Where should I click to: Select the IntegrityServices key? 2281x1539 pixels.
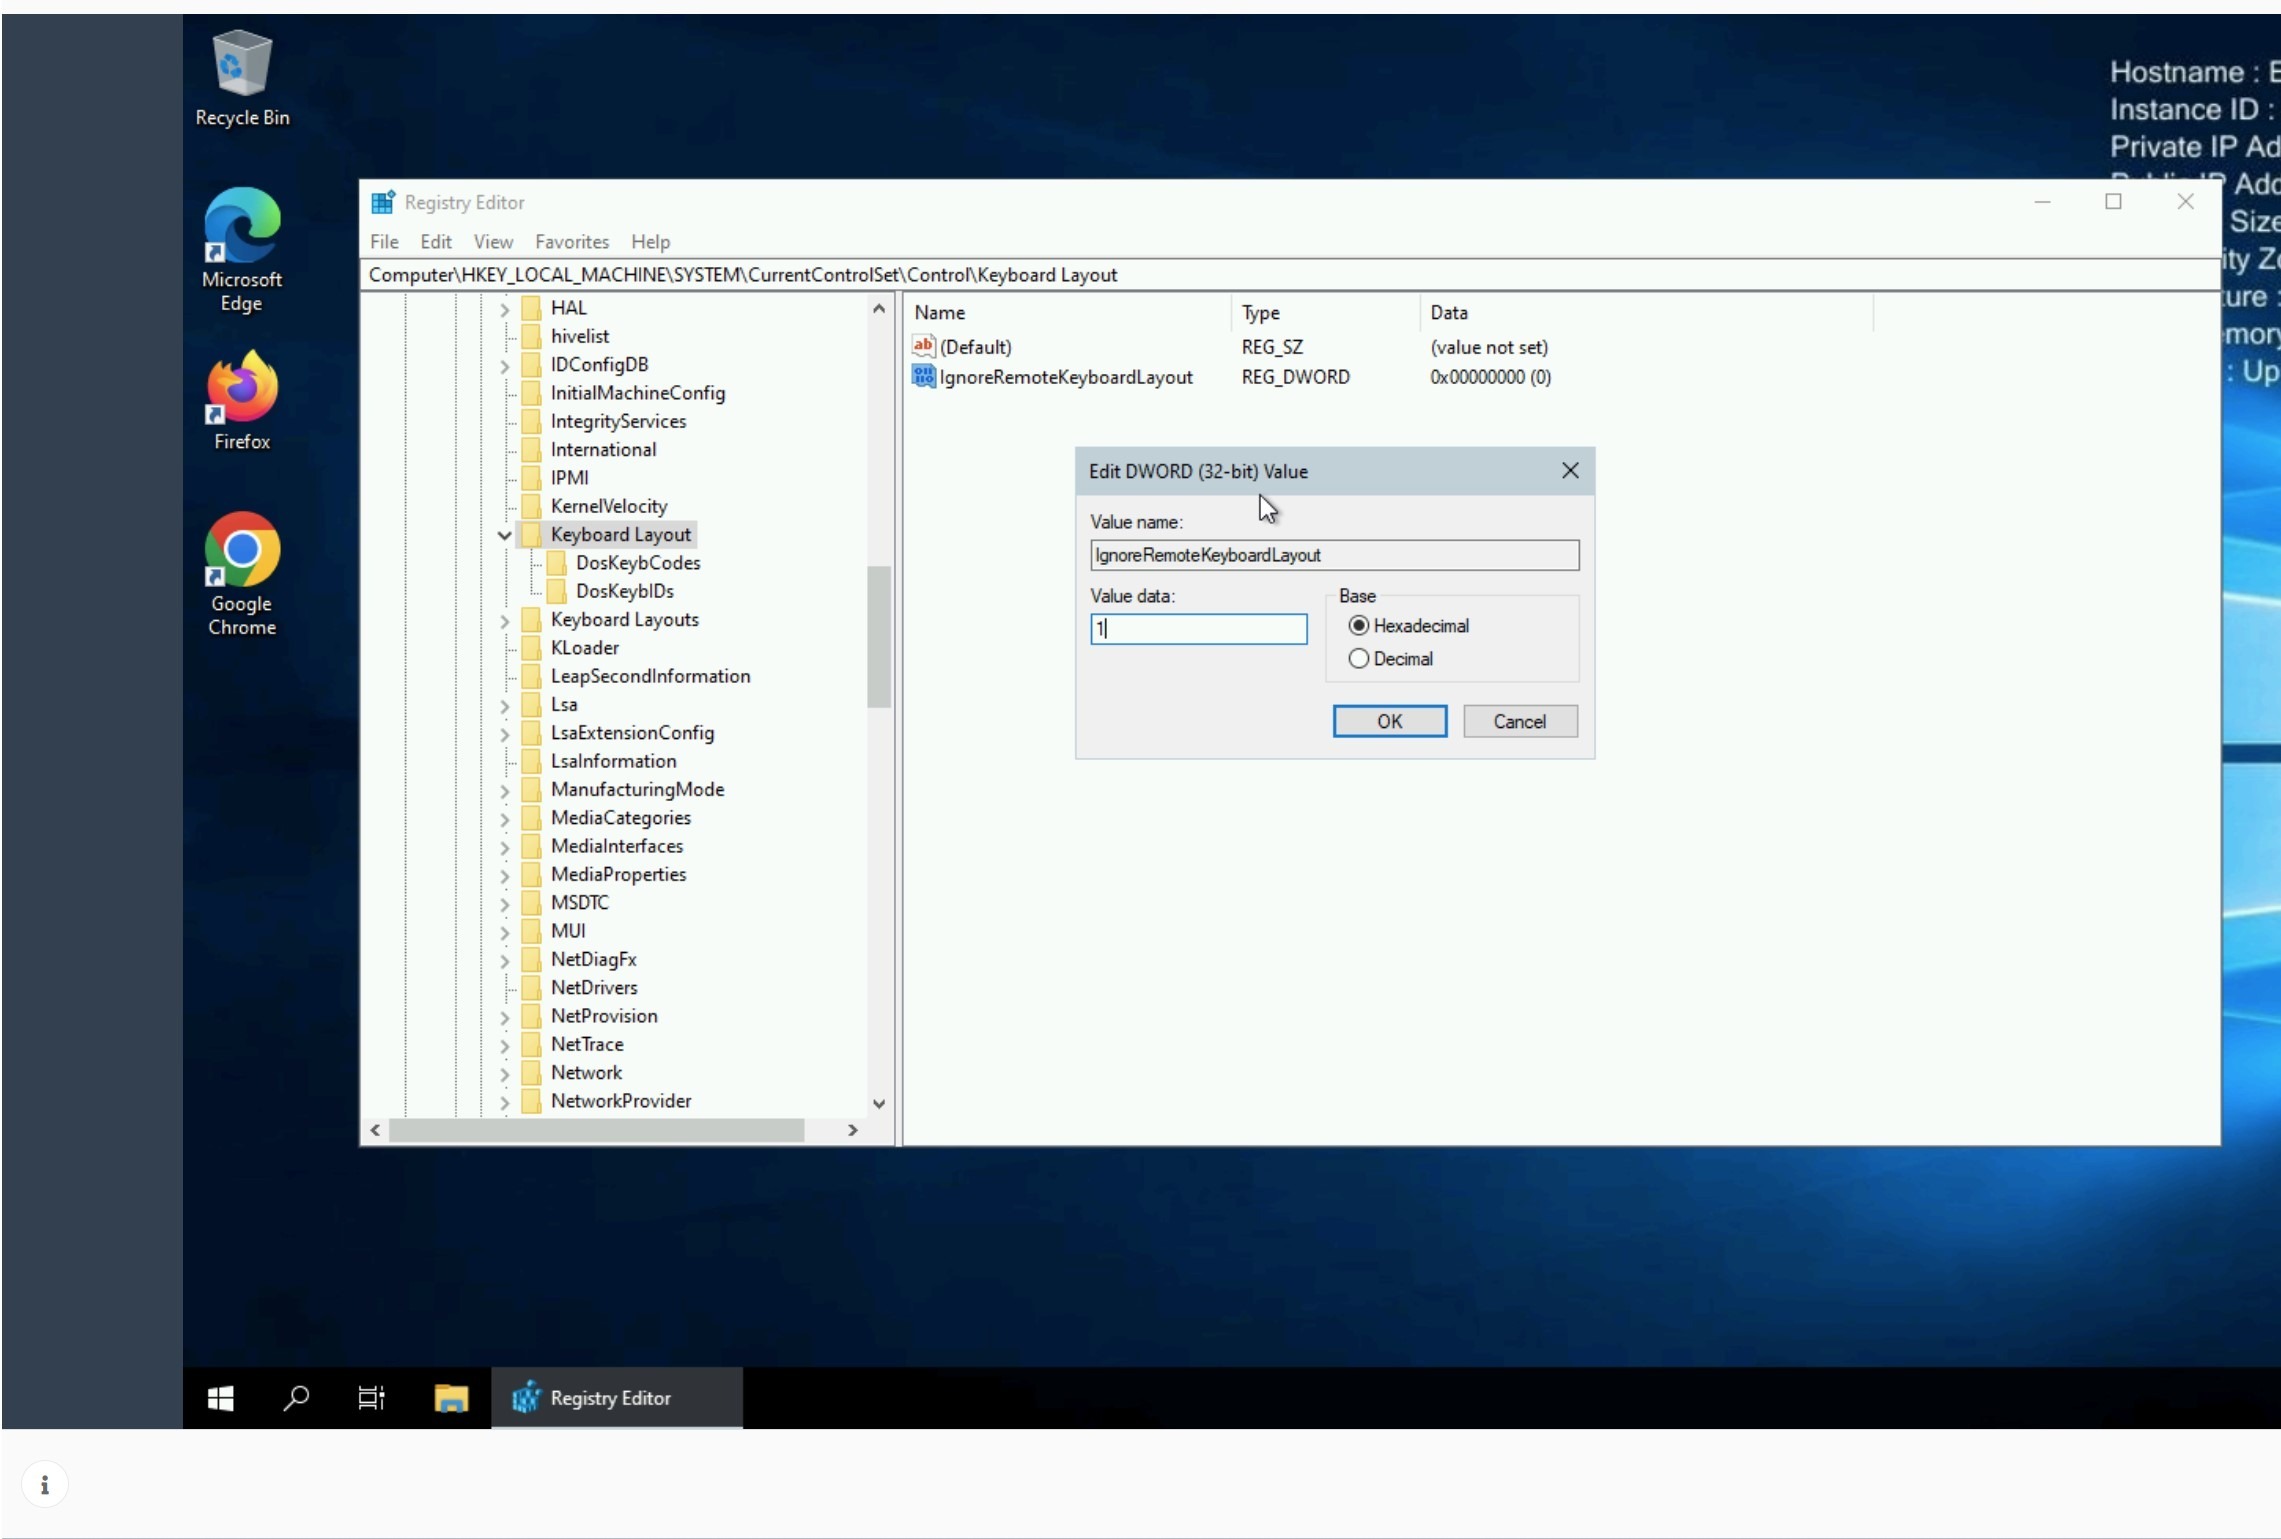click(x=618, y=421)
